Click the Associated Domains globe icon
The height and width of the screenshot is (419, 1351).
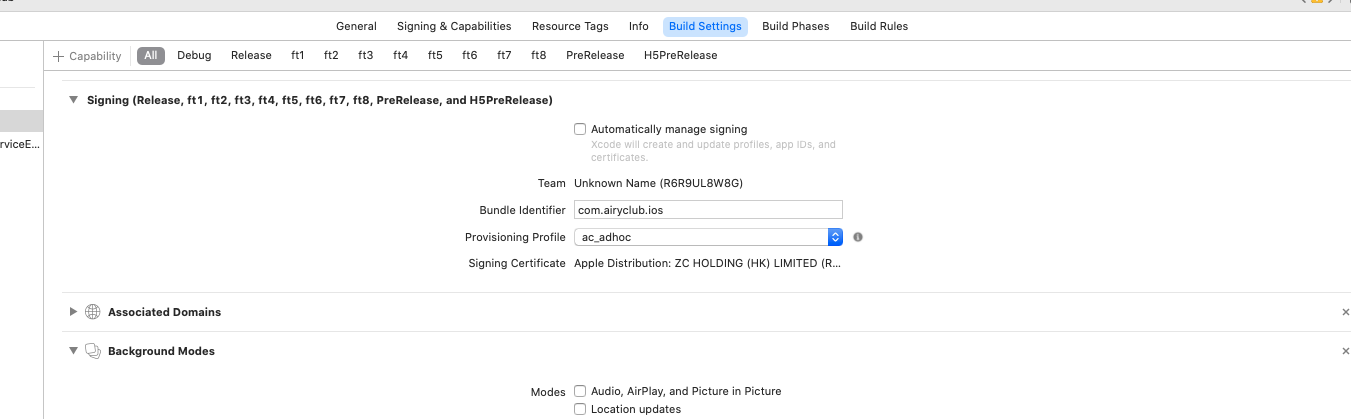(x=93, y=312)
